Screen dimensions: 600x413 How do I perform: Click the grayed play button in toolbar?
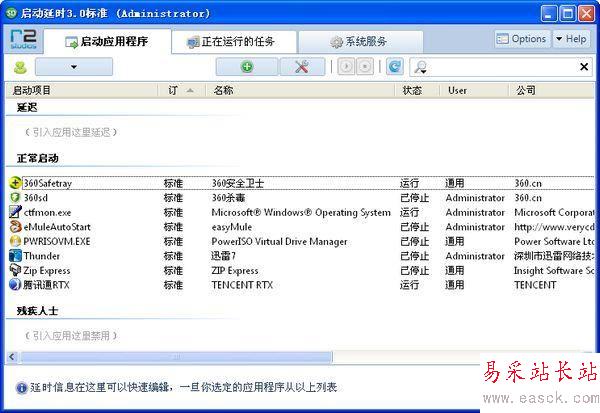pyautogui.click(x=346, y=67)
